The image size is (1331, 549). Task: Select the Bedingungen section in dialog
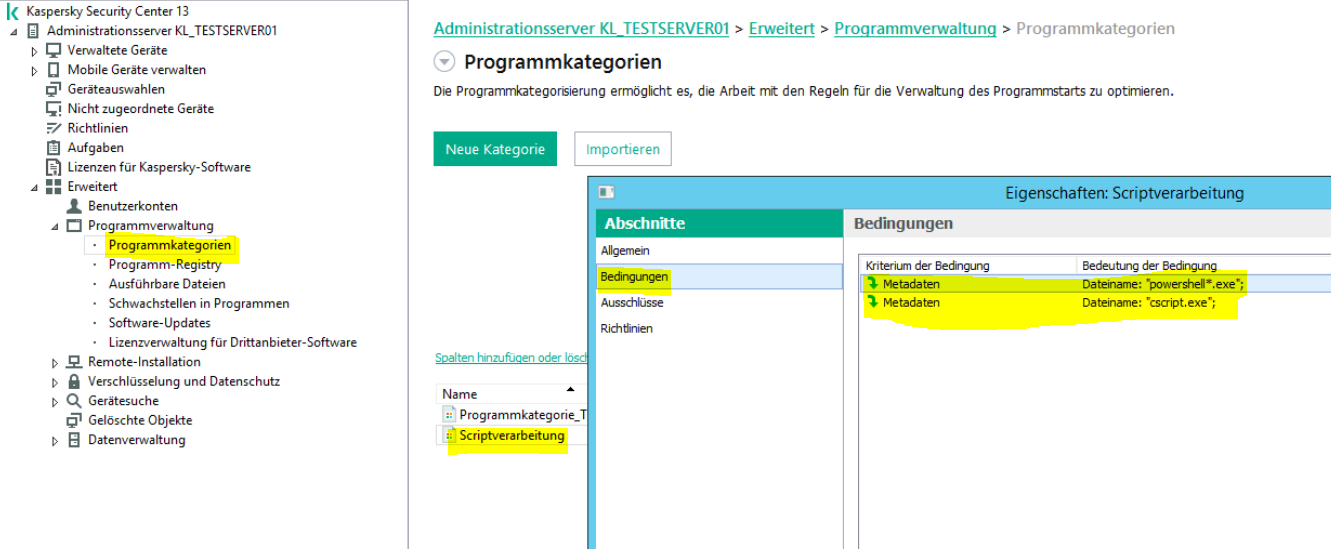[720, 276]
